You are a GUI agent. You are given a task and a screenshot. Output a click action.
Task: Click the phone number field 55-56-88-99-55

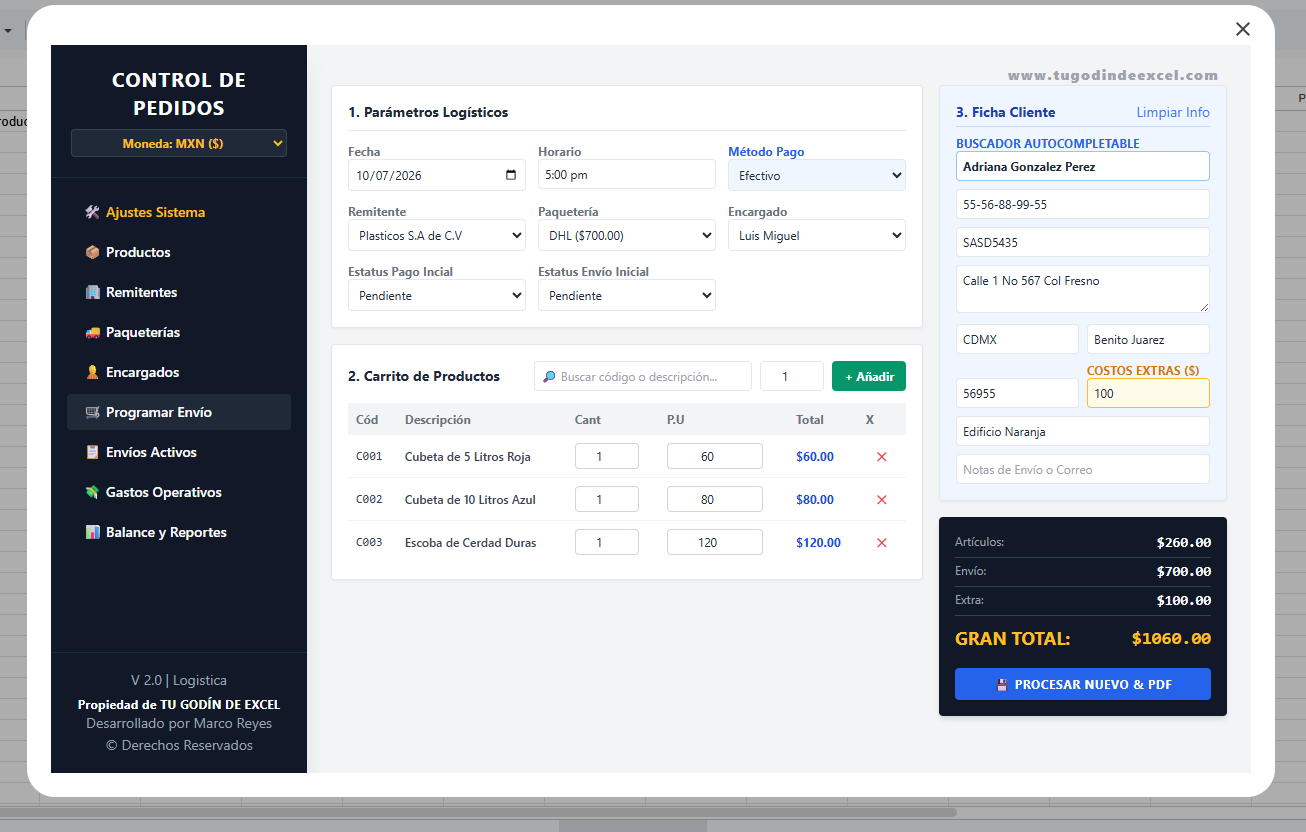(x=1083, y=204)
